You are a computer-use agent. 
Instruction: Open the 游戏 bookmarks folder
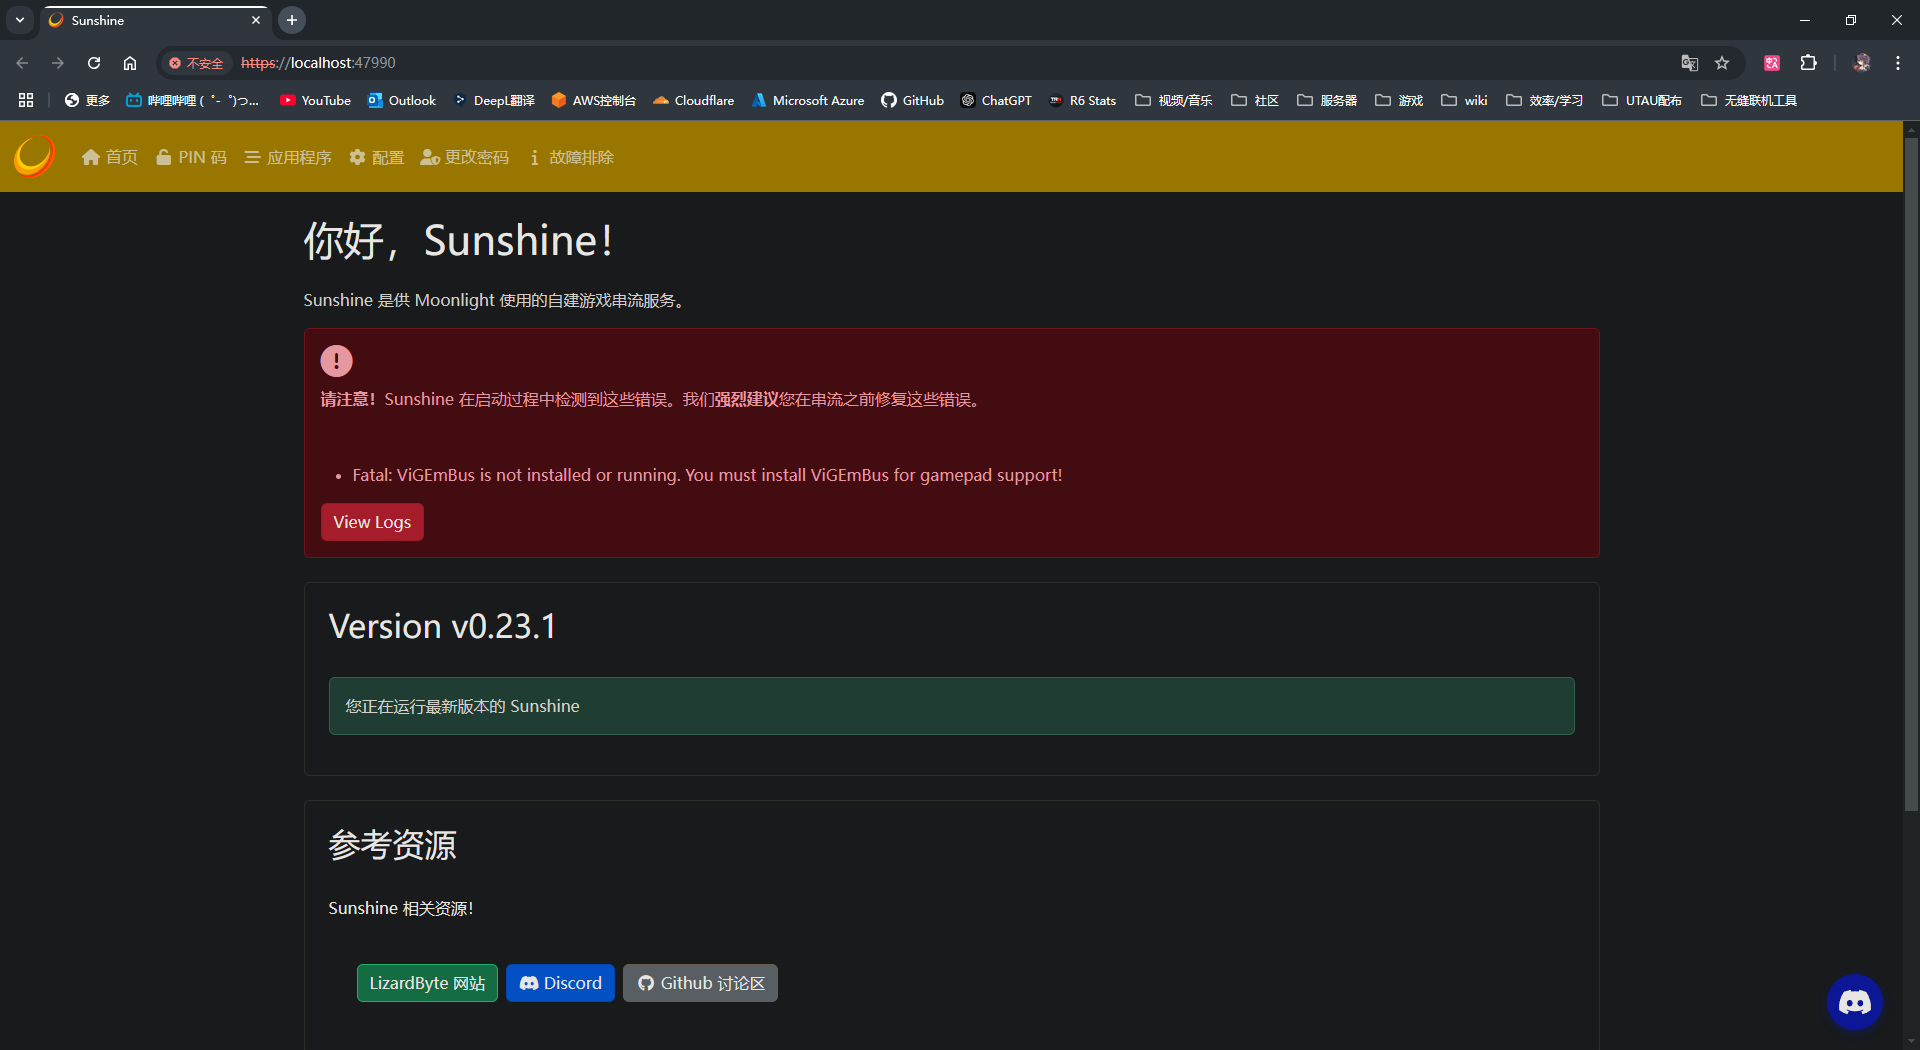tap(1399, 100)
